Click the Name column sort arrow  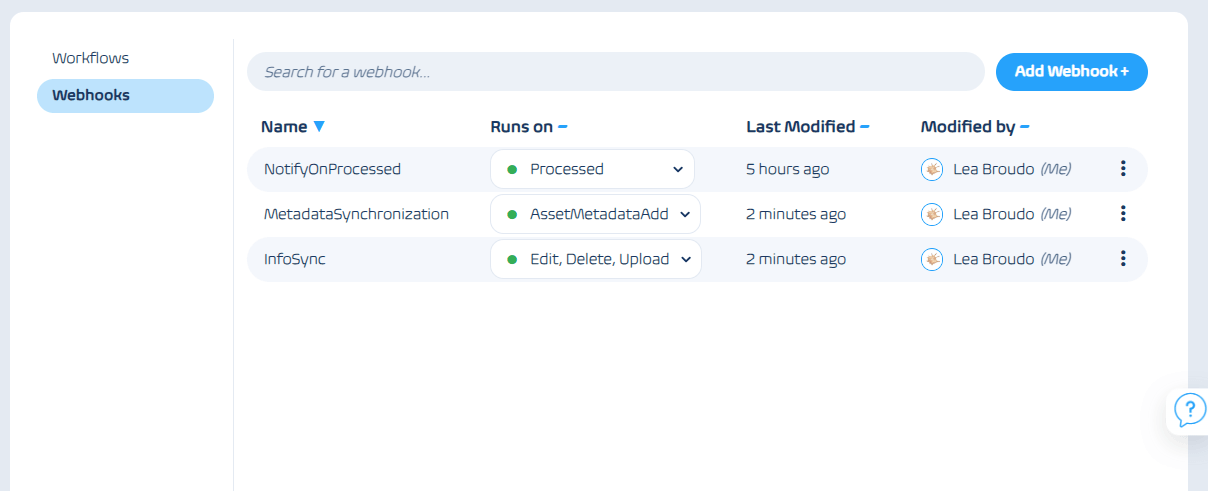[319, 127]
